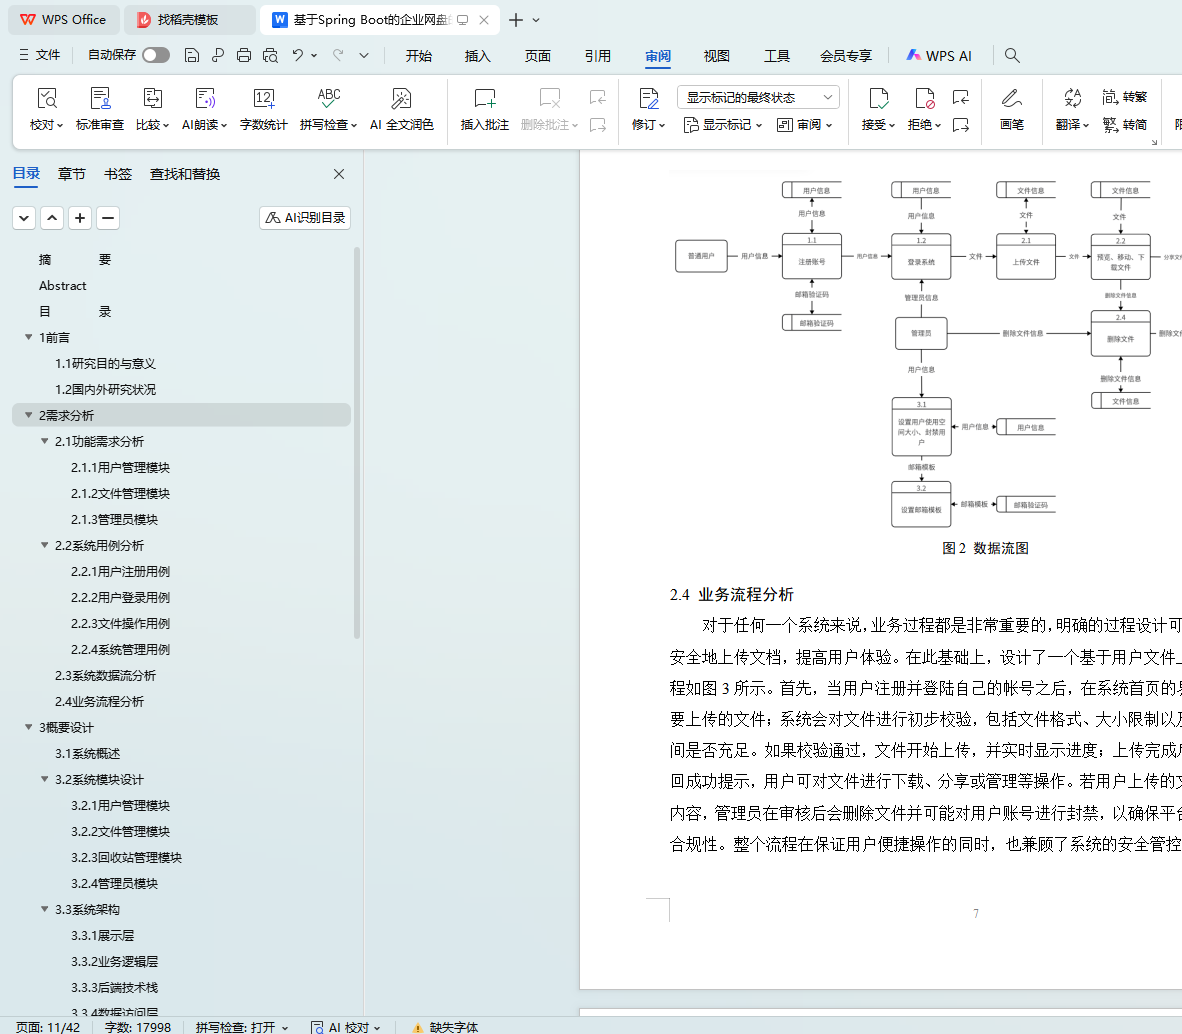This screenshot has height=1034, width=1182.
Task: Select the 画笔 pen tool
Action: [x=1011, y=99]
